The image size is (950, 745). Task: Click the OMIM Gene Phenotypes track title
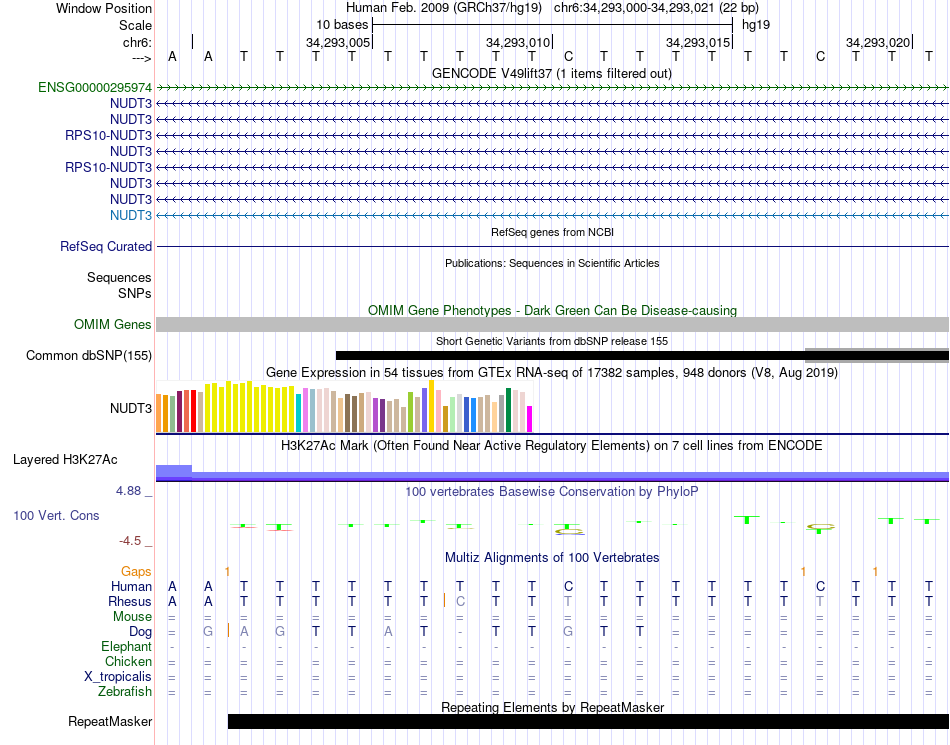coord(552,310)
